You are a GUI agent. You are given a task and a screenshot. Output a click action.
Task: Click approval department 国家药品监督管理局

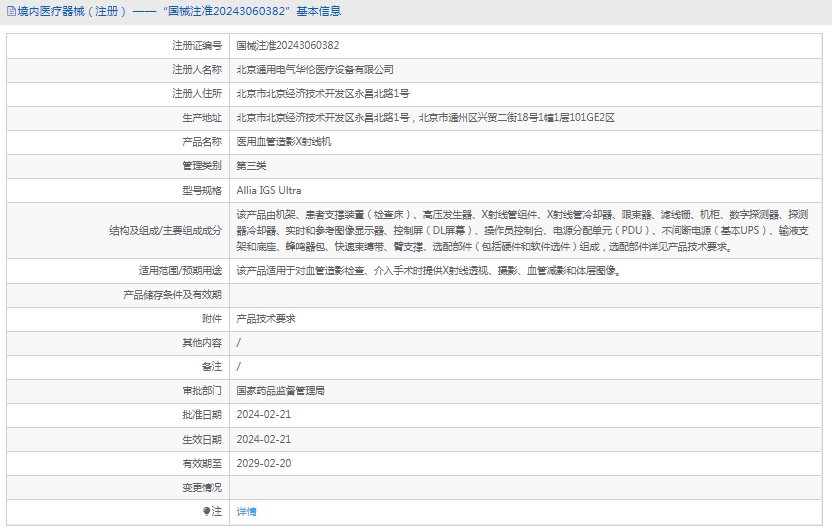pyautogui.click(x=280, y=390)
